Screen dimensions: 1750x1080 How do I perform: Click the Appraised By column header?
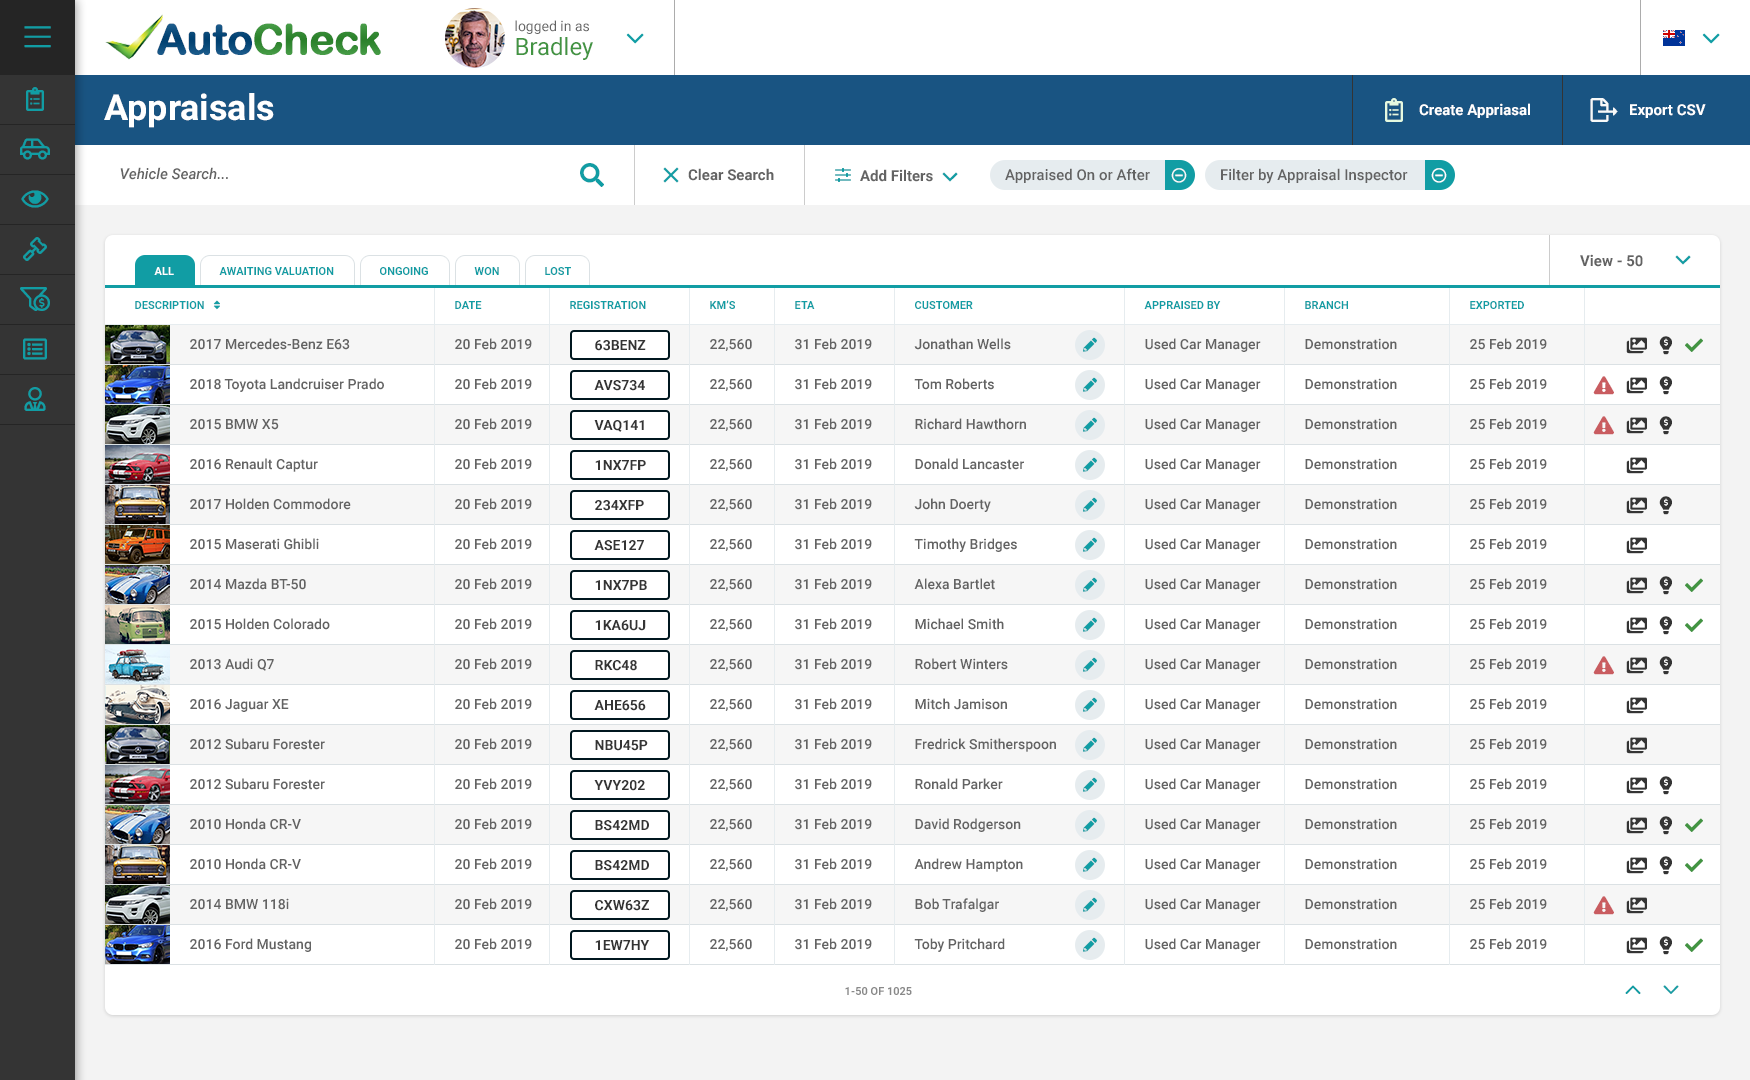coord(1182,305)
